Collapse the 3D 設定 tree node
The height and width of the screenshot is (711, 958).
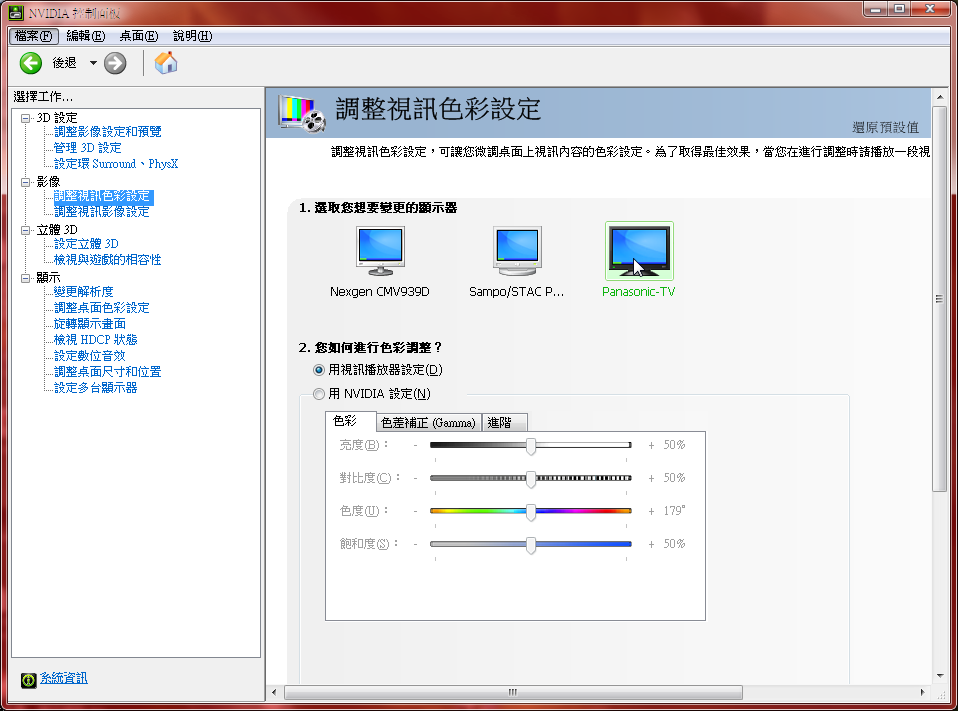[x=26, y=118]
